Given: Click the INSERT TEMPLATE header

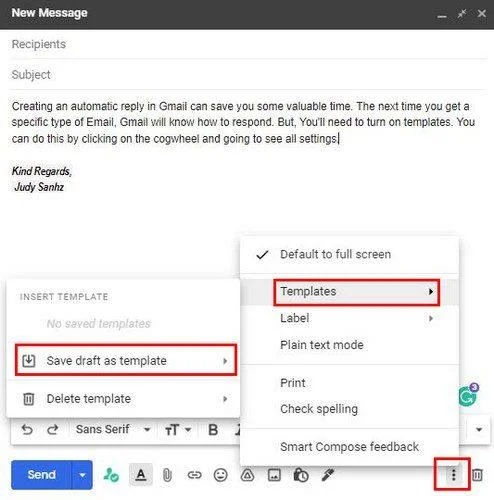Looking at the screenshot, I should point(64,297).
